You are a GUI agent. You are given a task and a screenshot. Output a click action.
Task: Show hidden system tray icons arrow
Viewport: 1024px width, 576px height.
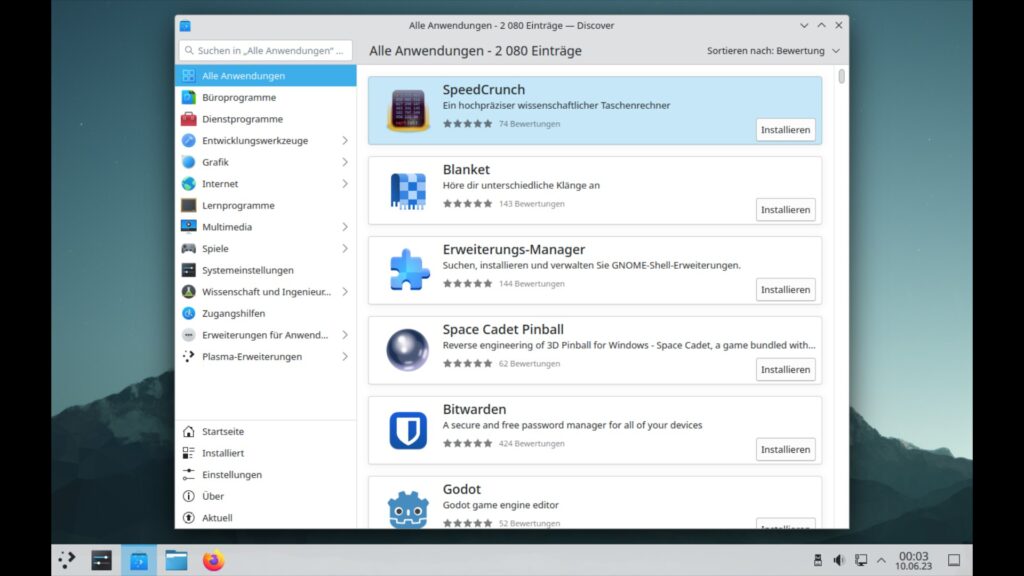[x=882, y=560]
